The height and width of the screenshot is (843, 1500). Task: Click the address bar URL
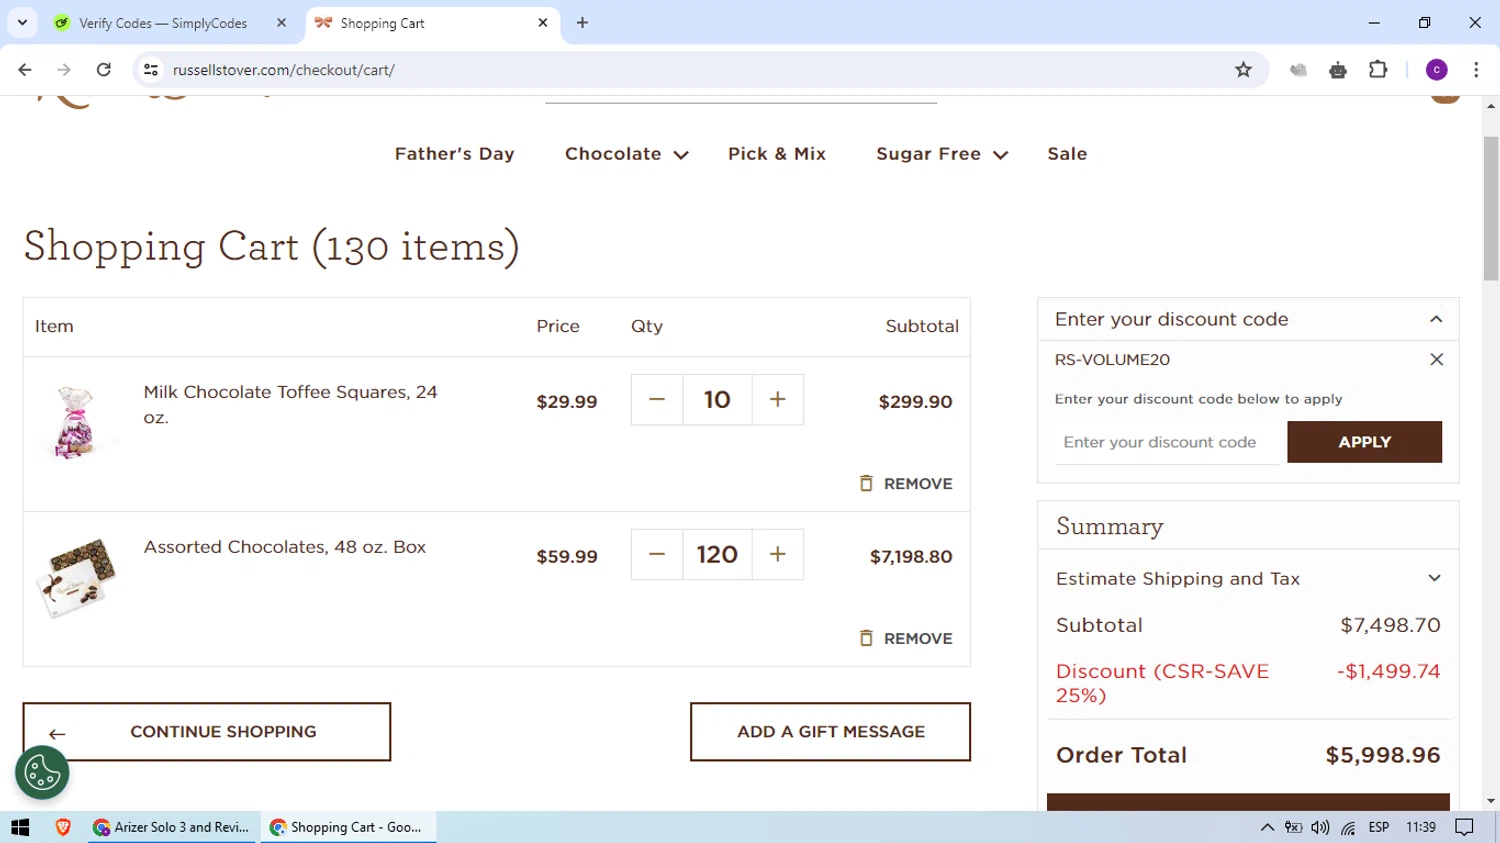[x=284, y=70]
